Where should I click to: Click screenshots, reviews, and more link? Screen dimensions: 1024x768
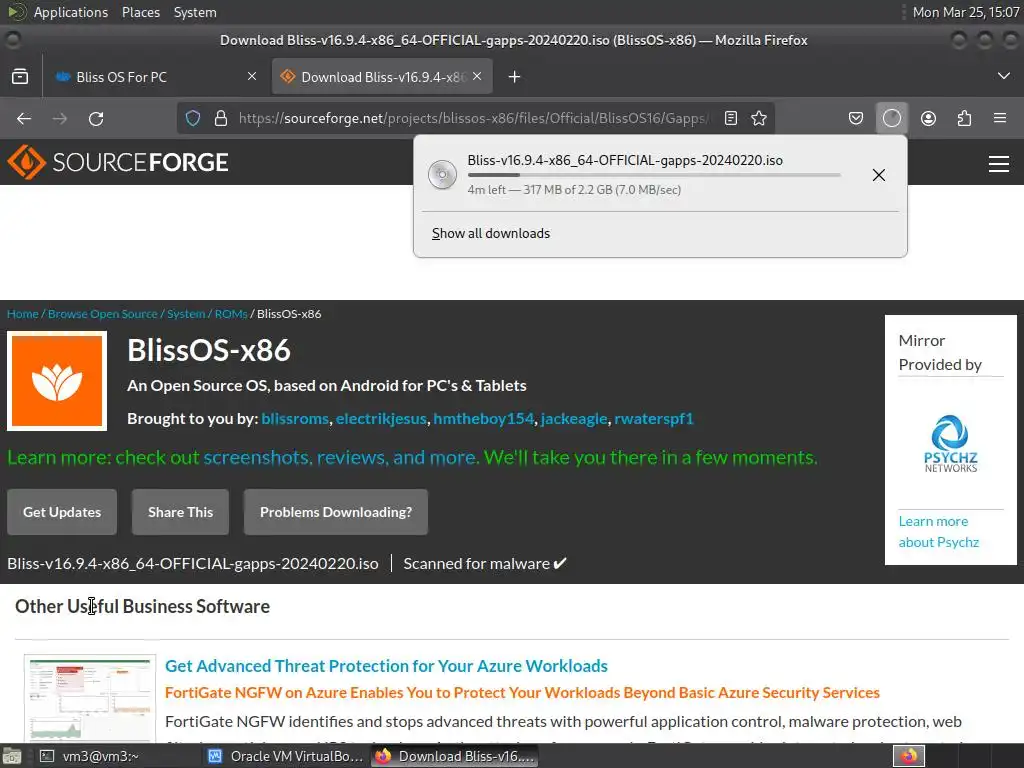tap(341, 457)
